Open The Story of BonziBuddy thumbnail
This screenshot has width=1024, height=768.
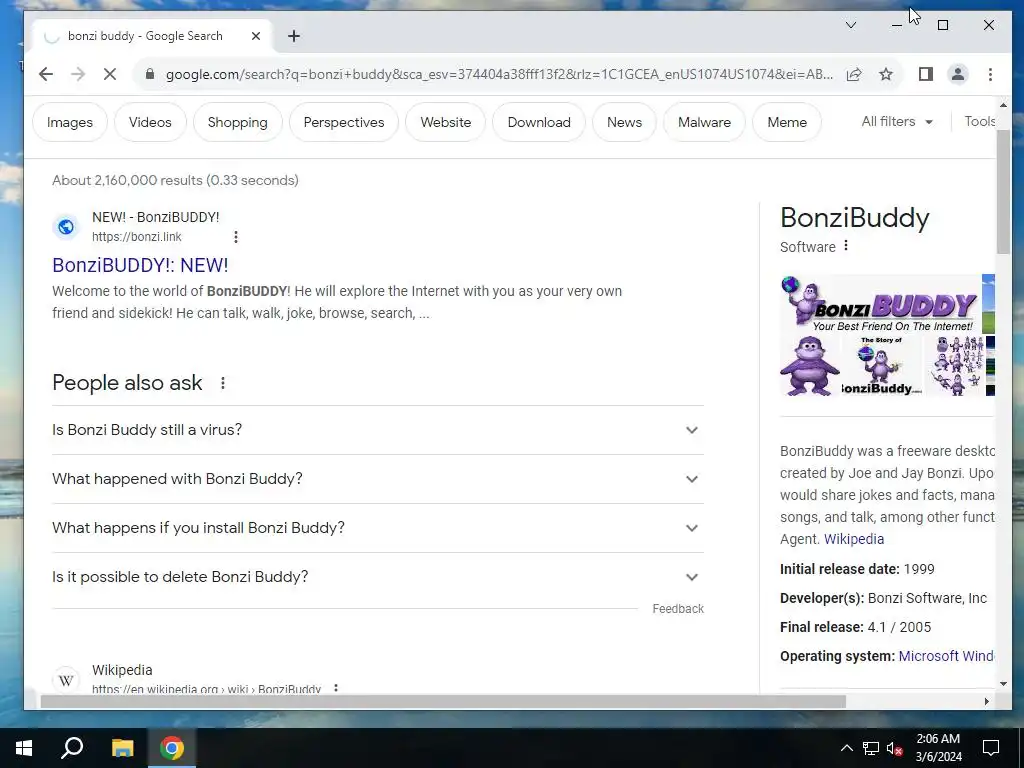click(x=882, y=366)
